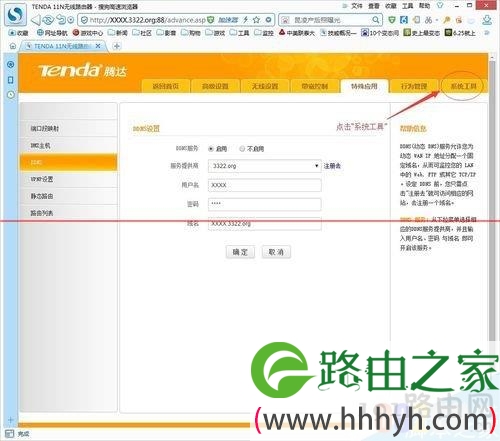This screenshot has width=500, height=441.
Task: Click the home icon left of tabs
Action: pos(13,46)
